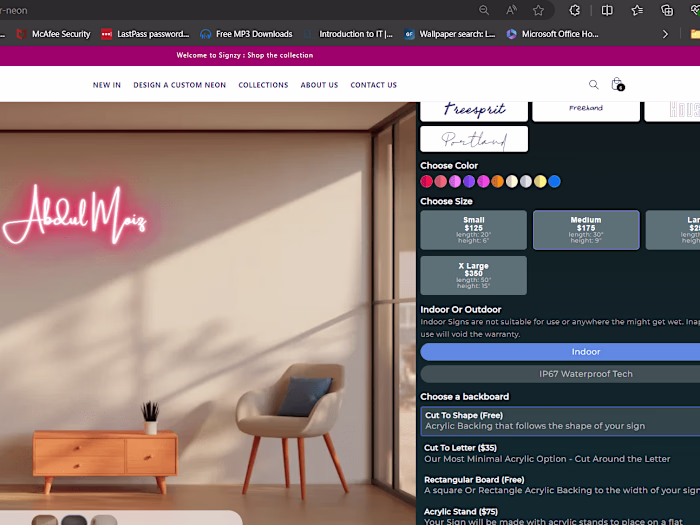The height and width of the screenshot is (525, 700).
Task: Open the Collections icon in browser toolbar
Action: coord(667,10)
